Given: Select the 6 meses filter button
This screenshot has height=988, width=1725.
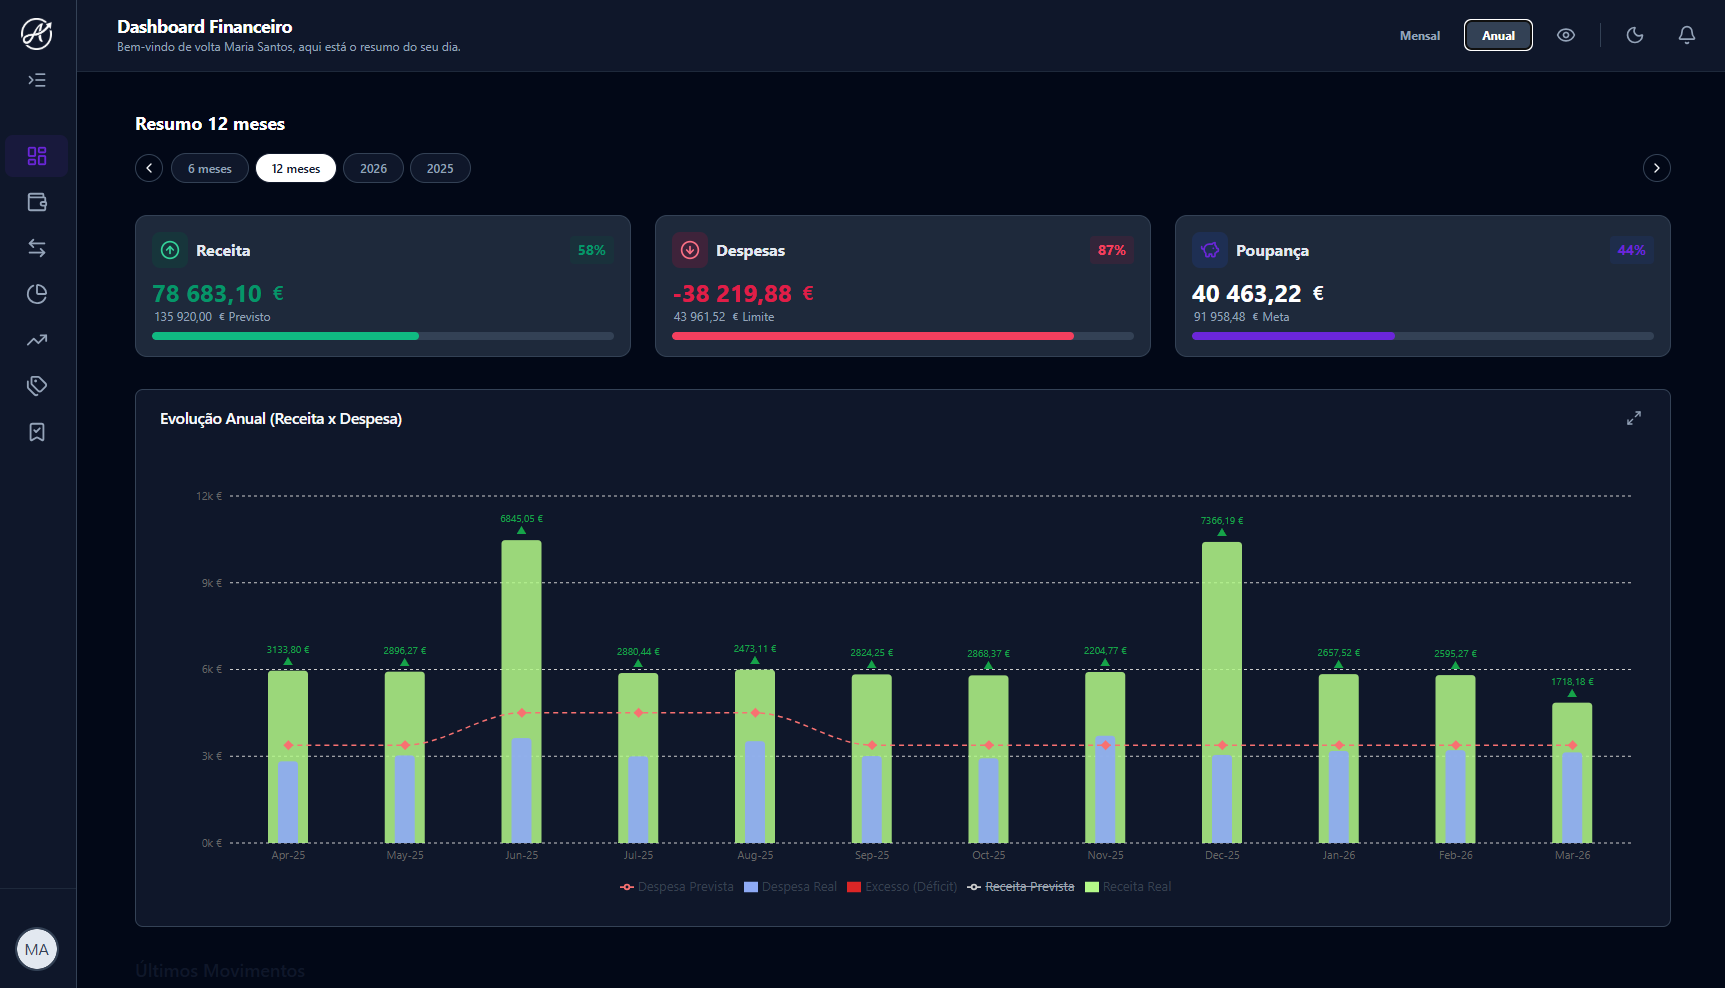Looking at the screenshot, I should coord(209,168).
